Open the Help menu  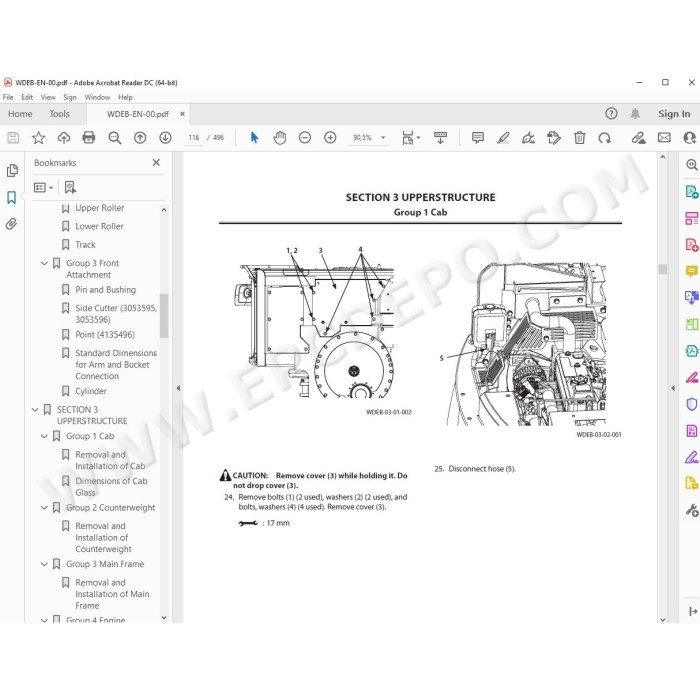[x=125, y=97]
